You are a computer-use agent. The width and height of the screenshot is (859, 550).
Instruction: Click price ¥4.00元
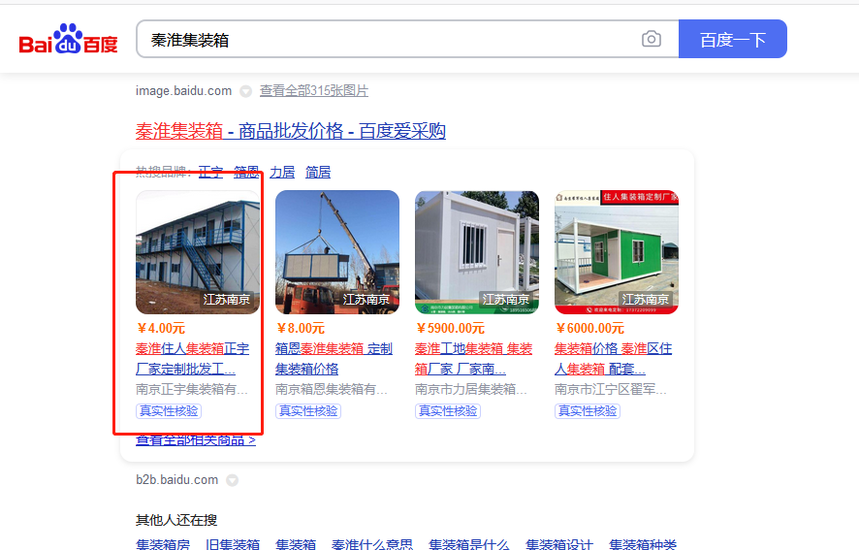point(161,328)
